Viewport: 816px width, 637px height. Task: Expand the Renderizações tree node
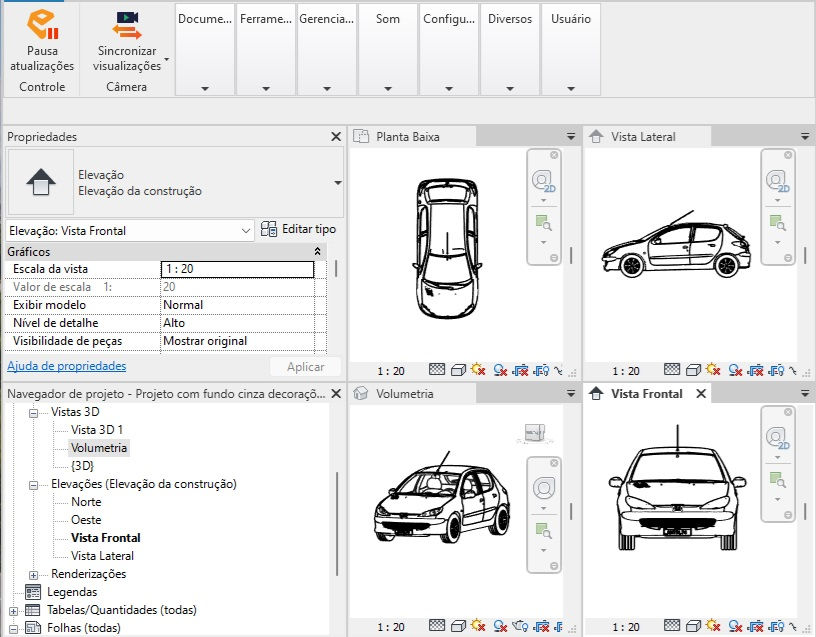[x=33, y=576]
